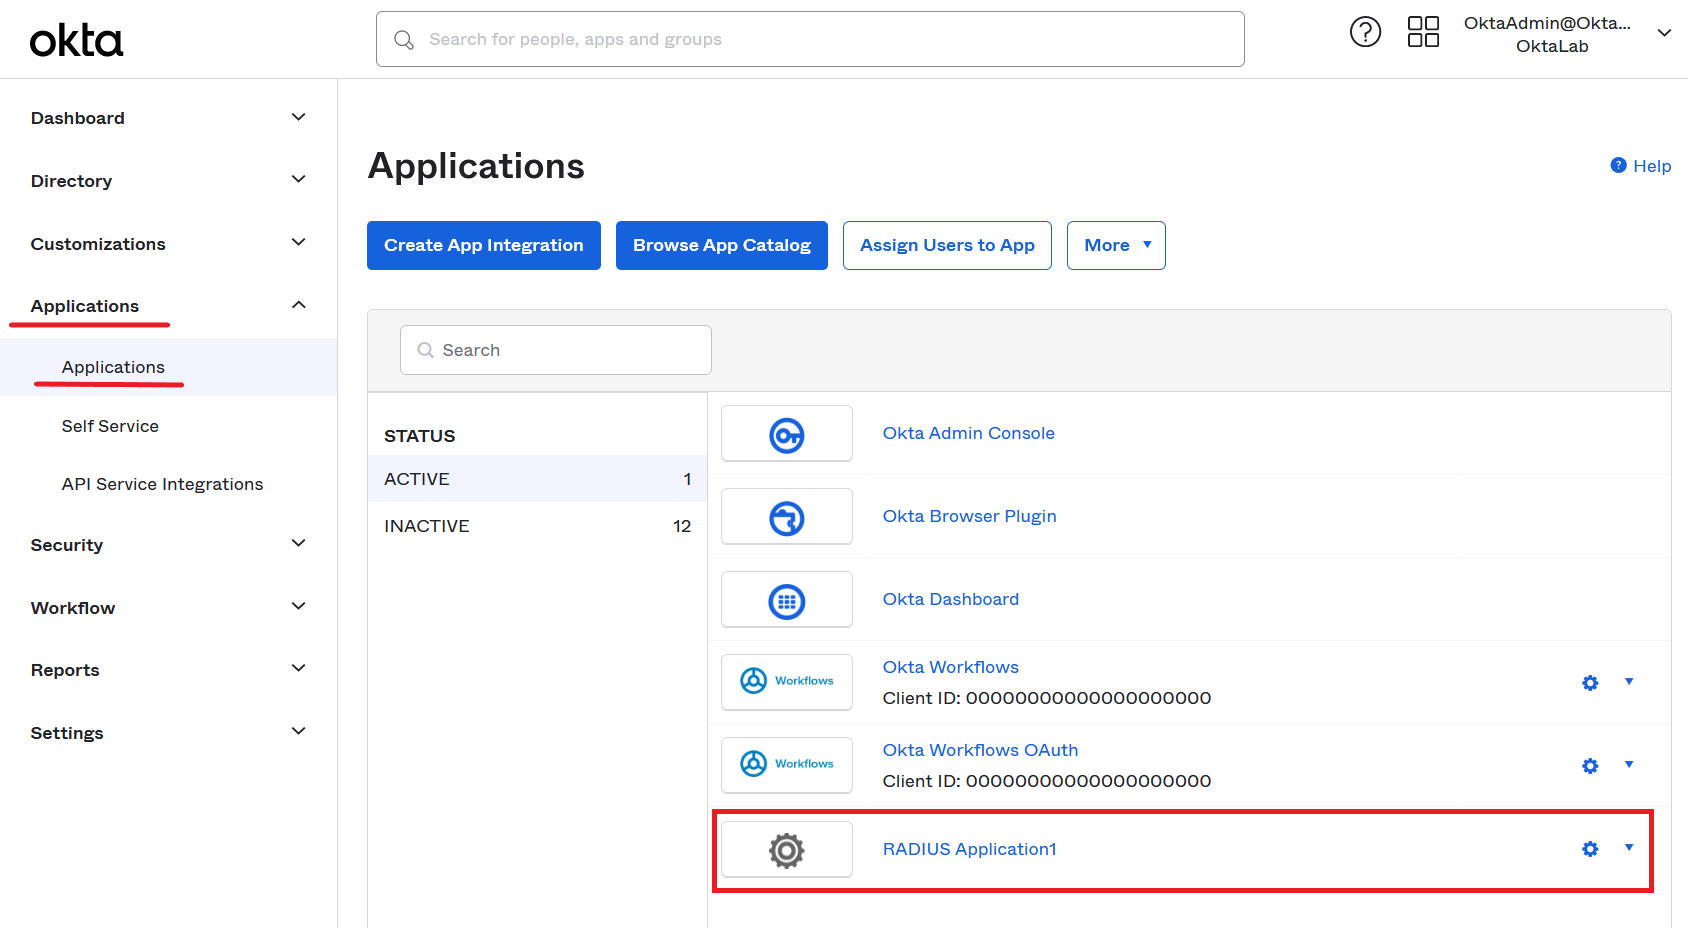This screenshot has height=928, width=1688.
Task: Open settings gear for RADIUS Application1 row
Action: 1590,849
